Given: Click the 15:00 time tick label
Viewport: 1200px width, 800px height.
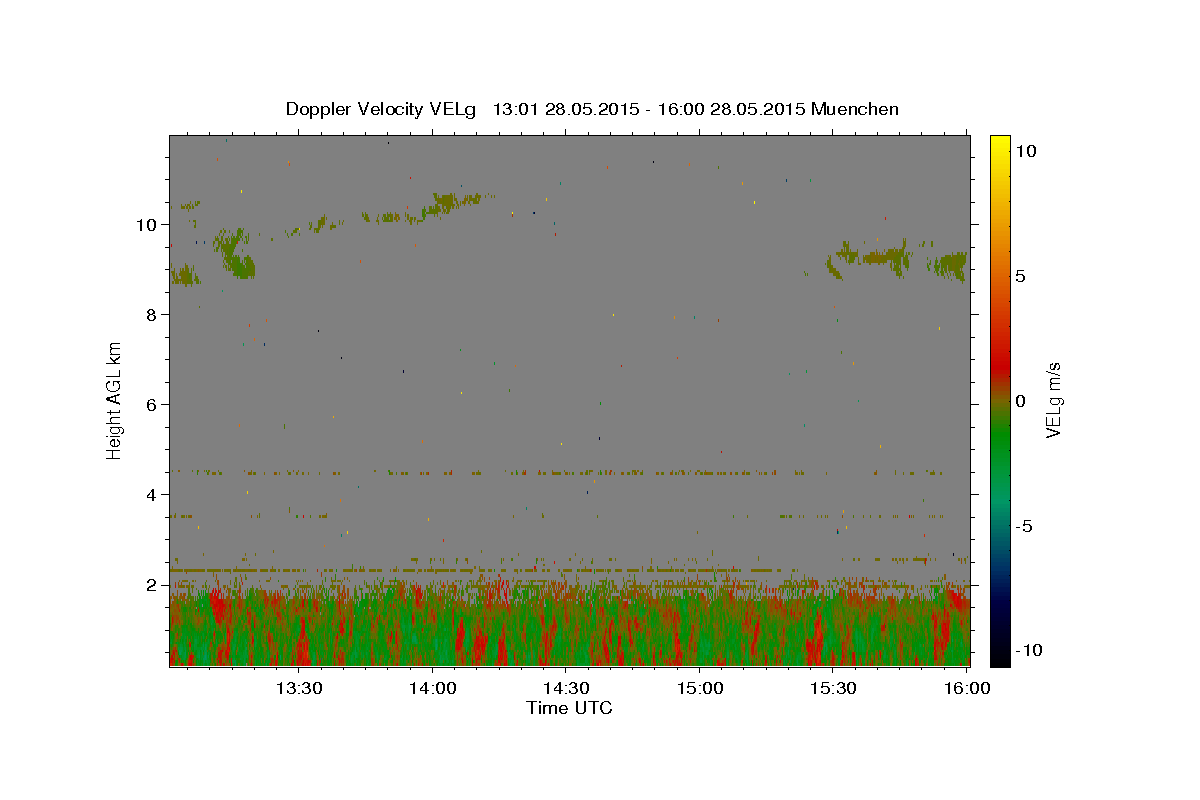Looking at the screenshot, I should (x=699, y=688).
